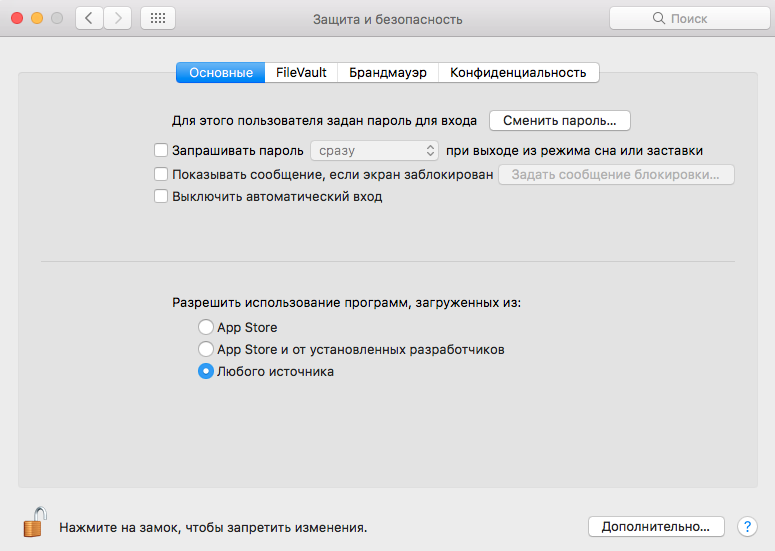This screenshot has width=775, height=551.
Task: Open help with question mark button
Action: coord(747,527)
